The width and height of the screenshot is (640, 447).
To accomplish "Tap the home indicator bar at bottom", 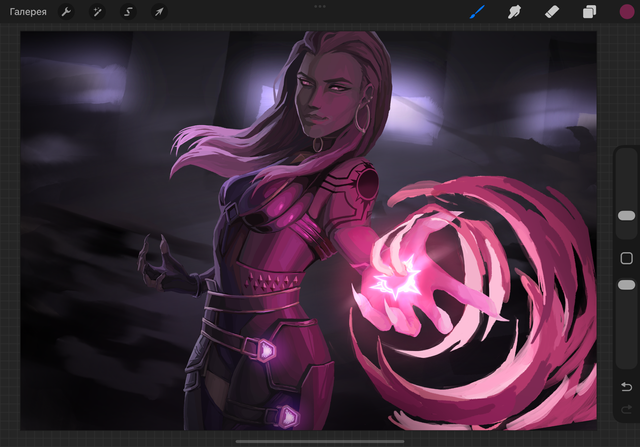I will point(320,440).
